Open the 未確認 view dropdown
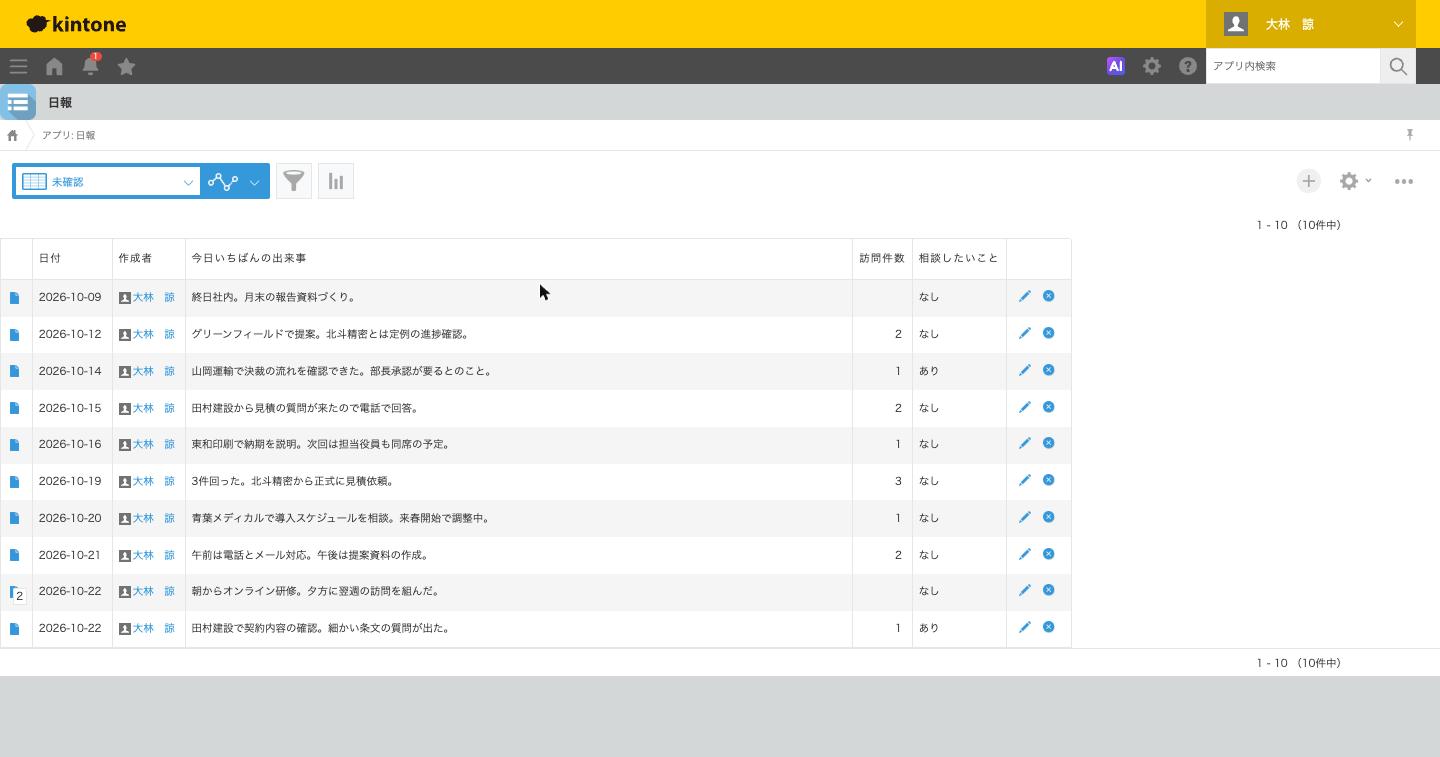The width and height of the screenshot is (1440, 757). pos(107,181)
